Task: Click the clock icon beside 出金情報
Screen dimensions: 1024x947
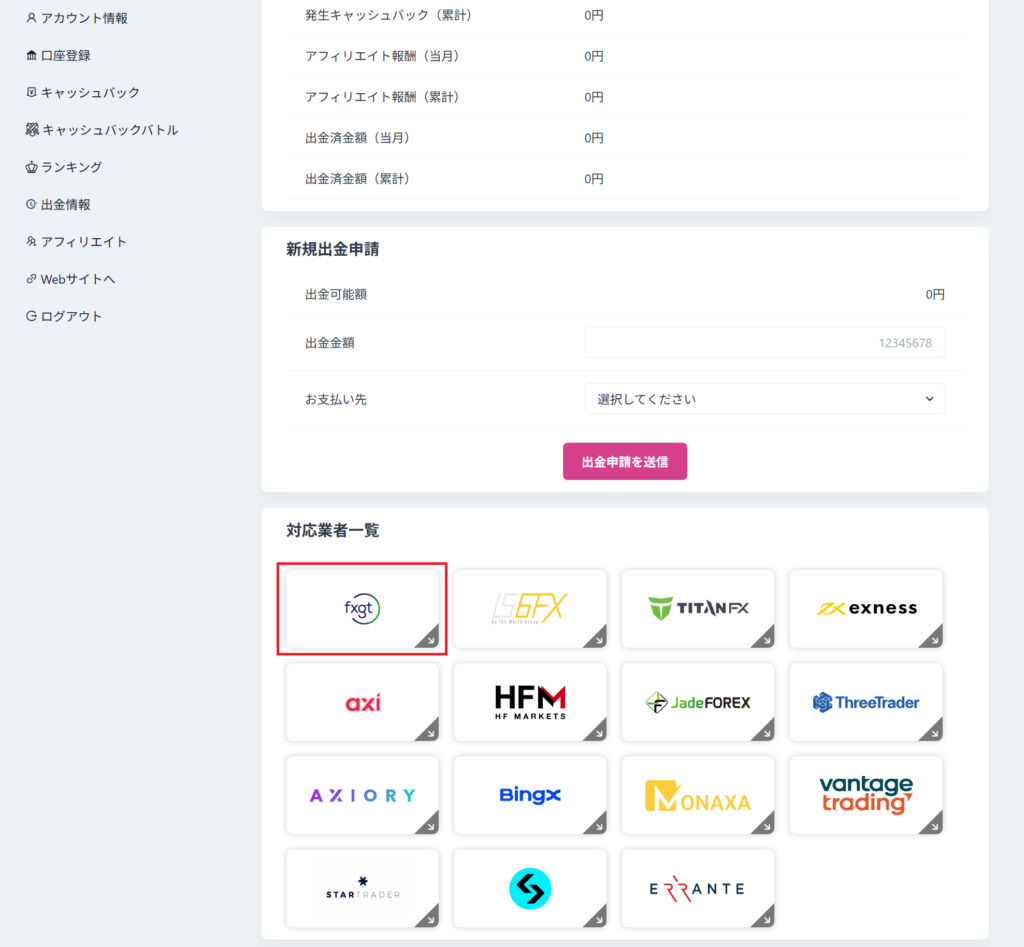Action: 31,204
